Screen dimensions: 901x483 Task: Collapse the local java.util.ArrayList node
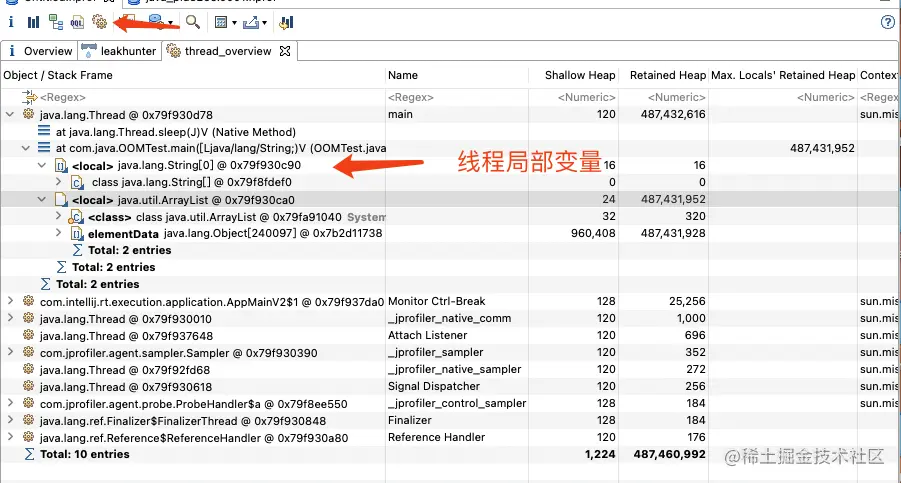[x=41, y=200]
